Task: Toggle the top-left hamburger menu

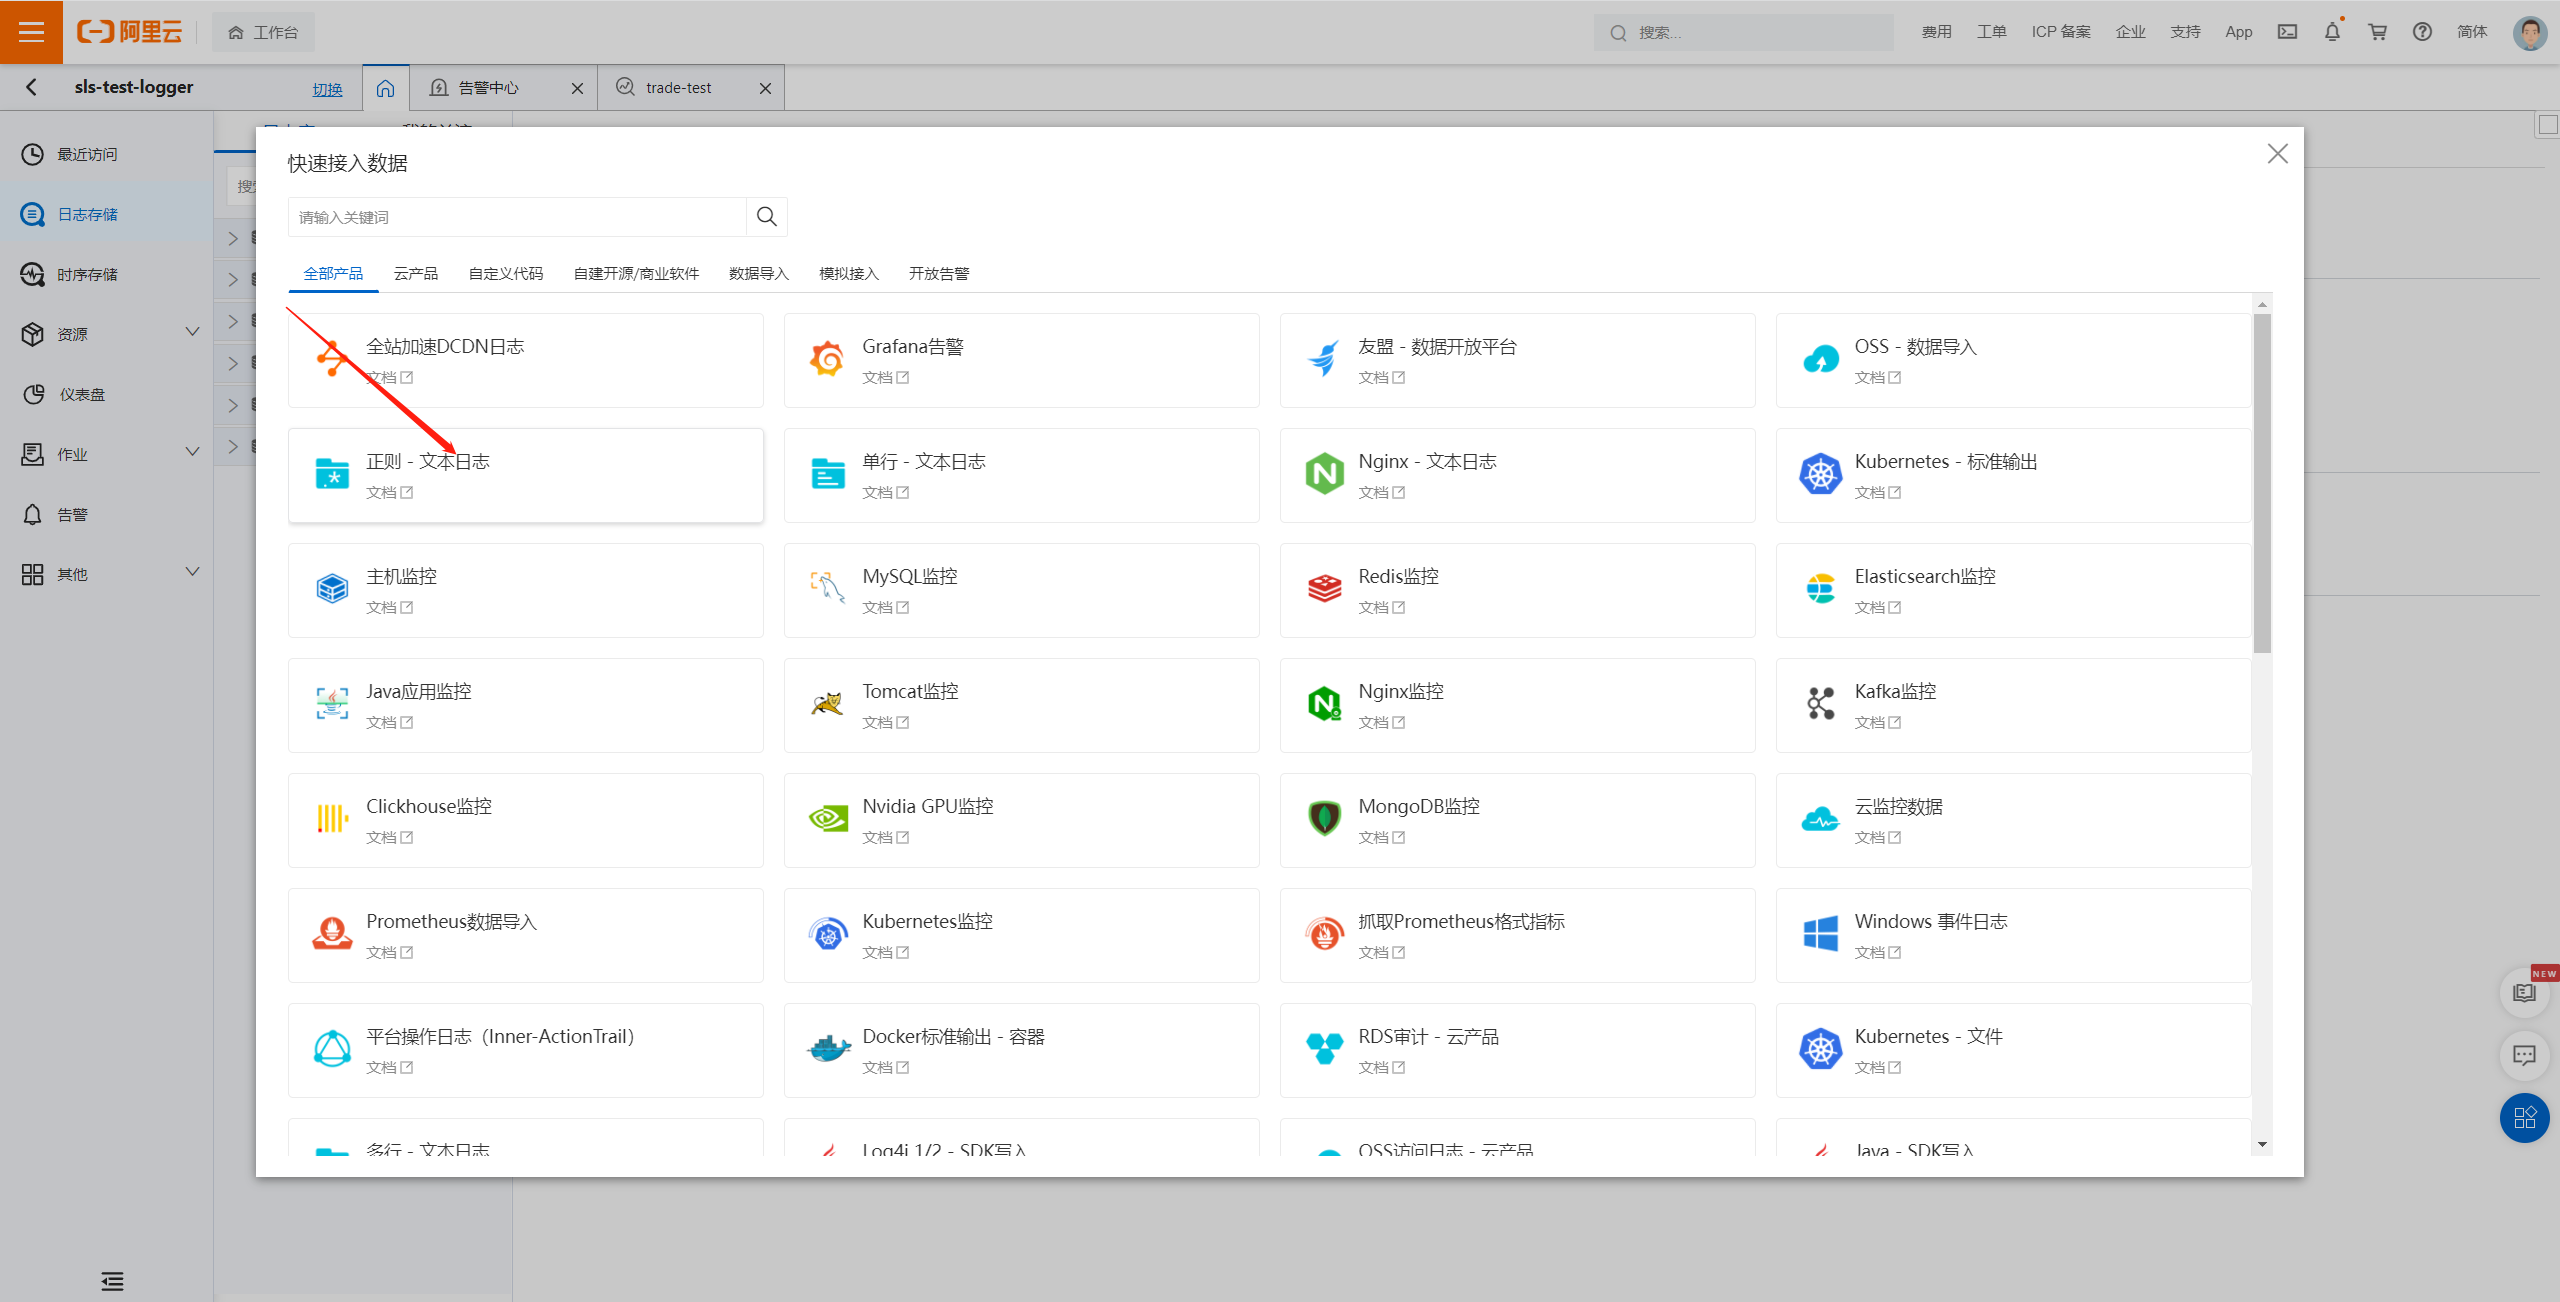Action: pos(31,32)
